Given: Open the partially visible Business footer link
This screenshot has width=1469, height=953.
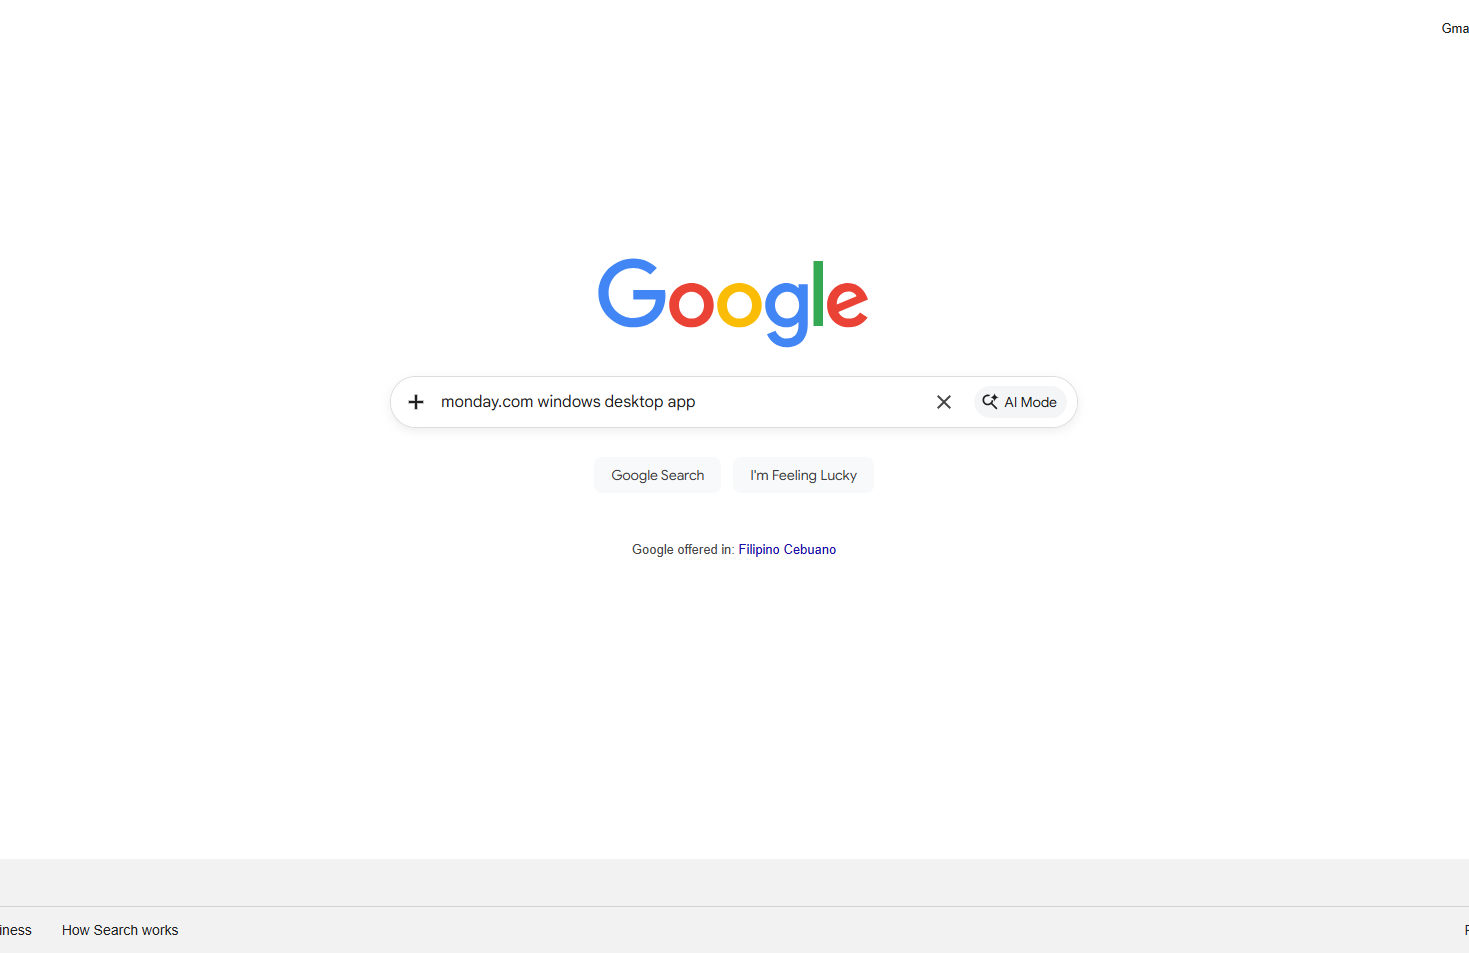Looking at the screenshot, I should click(x=16, y=930).
